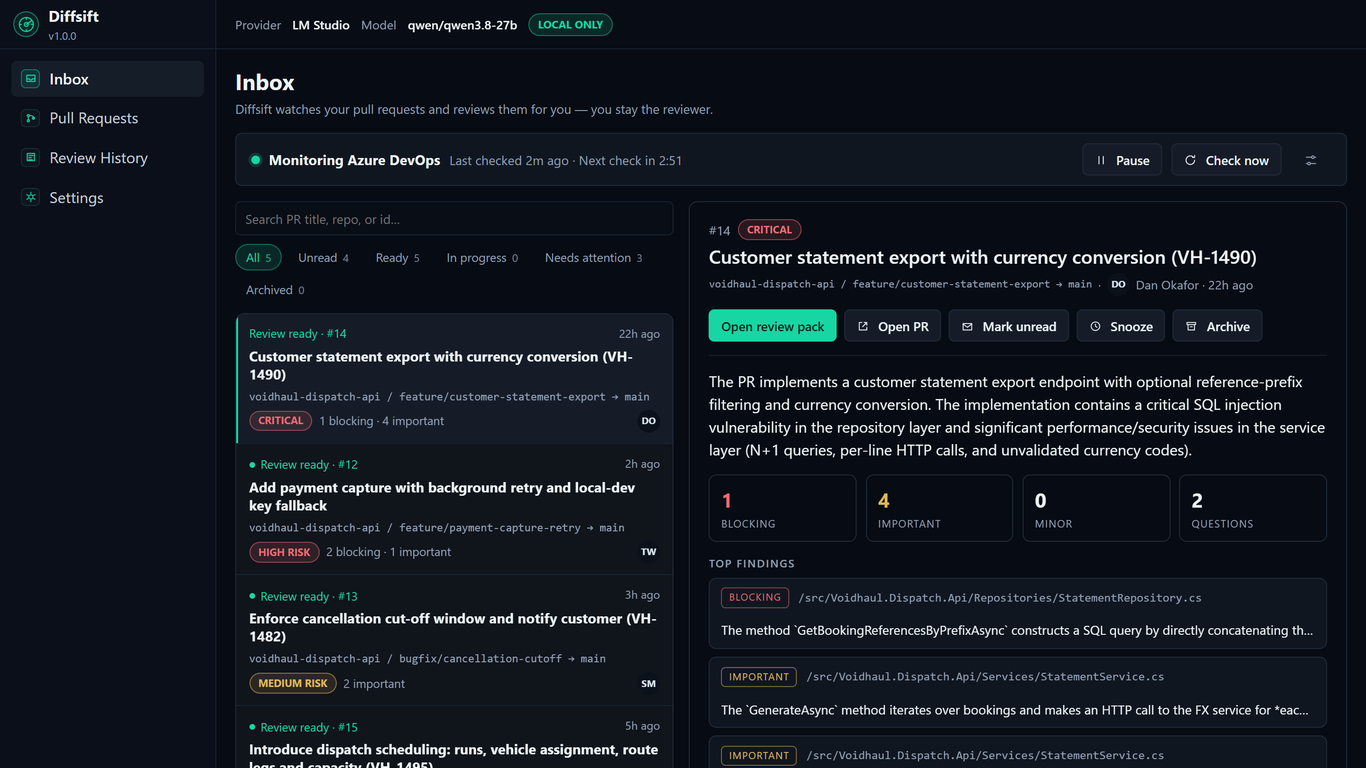Open PR #12 Add payment capture item

454,509
